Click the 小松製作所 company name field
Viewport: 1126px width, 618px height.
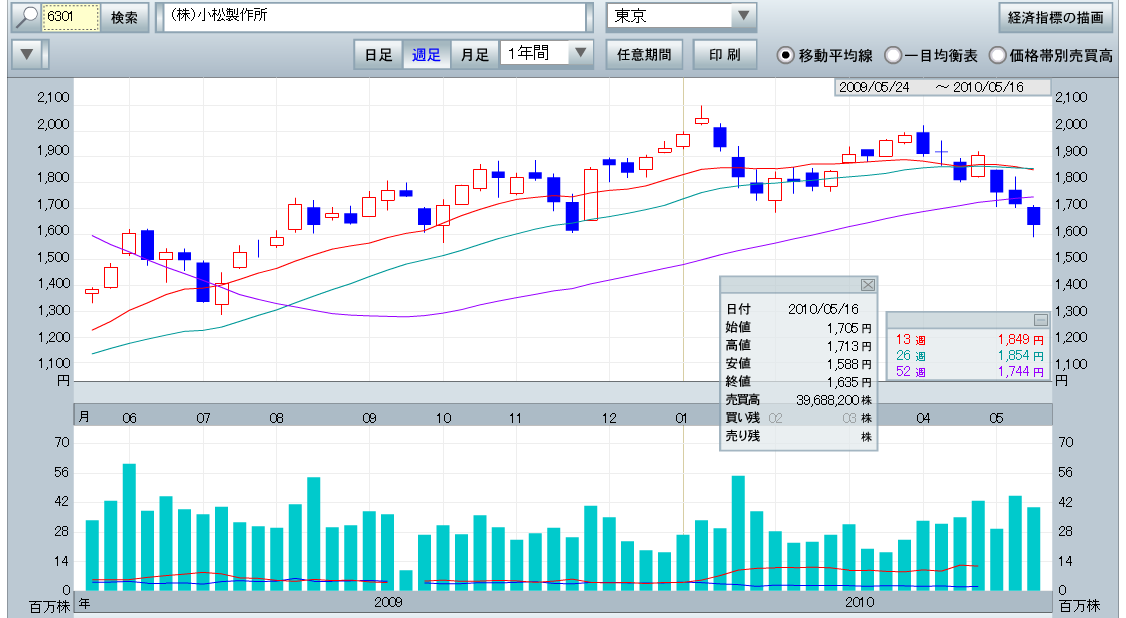coord(372,18)
